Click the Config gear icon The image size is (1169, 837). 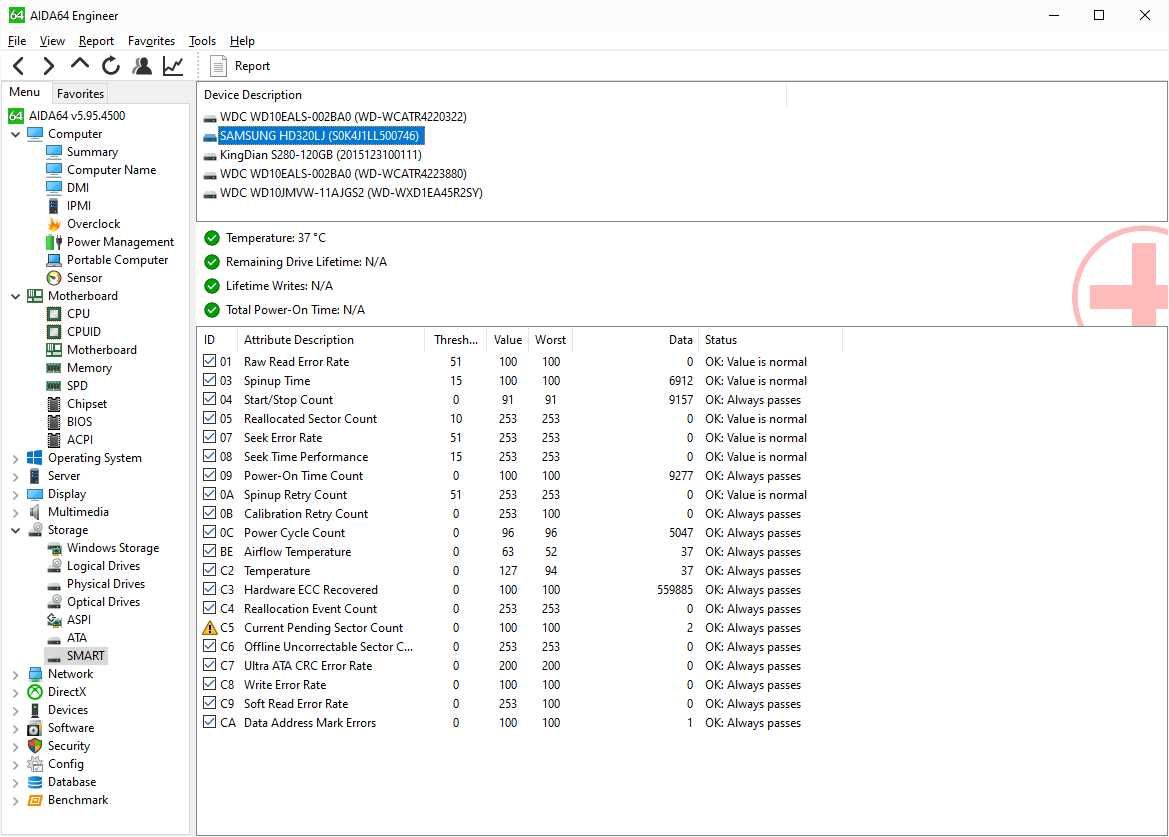point(34,764)
